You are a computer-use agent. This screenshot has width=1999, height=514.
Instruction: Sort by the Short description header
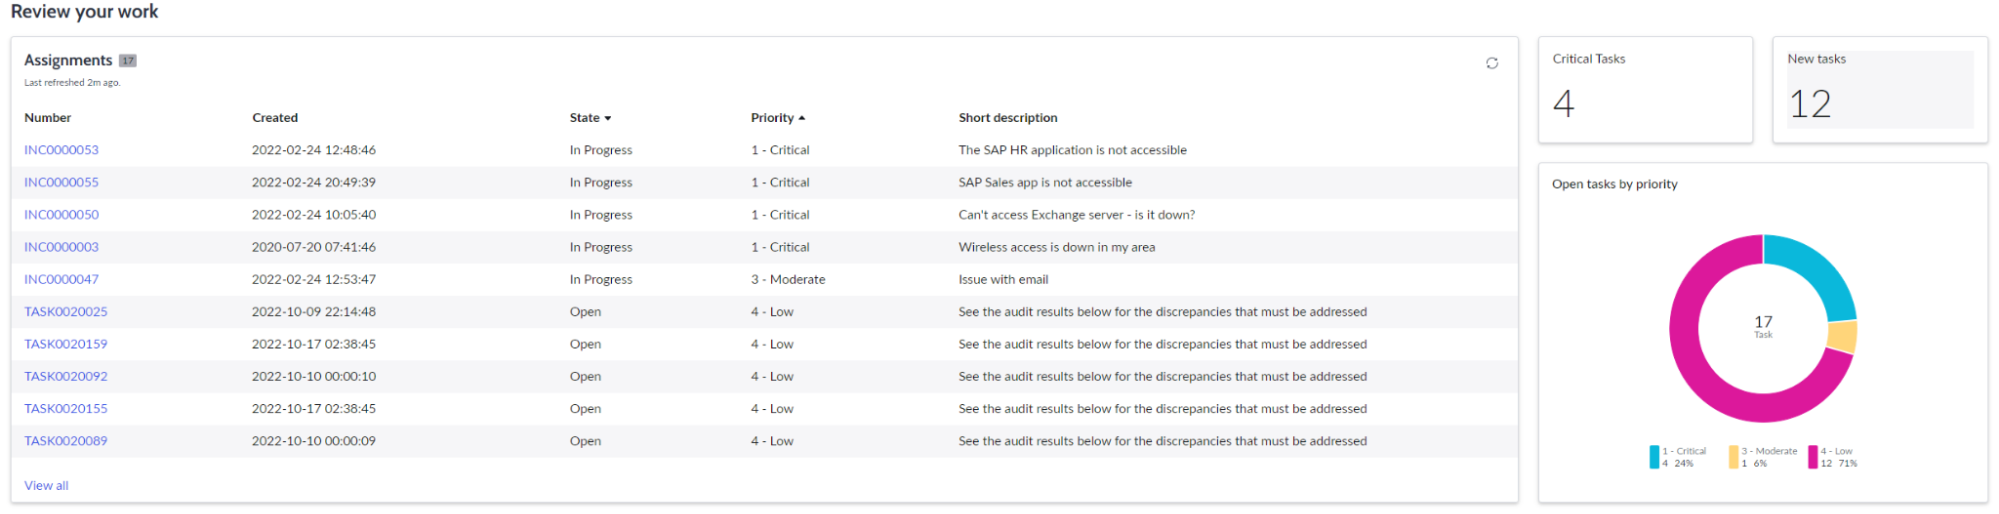(x=1007, y=118)
